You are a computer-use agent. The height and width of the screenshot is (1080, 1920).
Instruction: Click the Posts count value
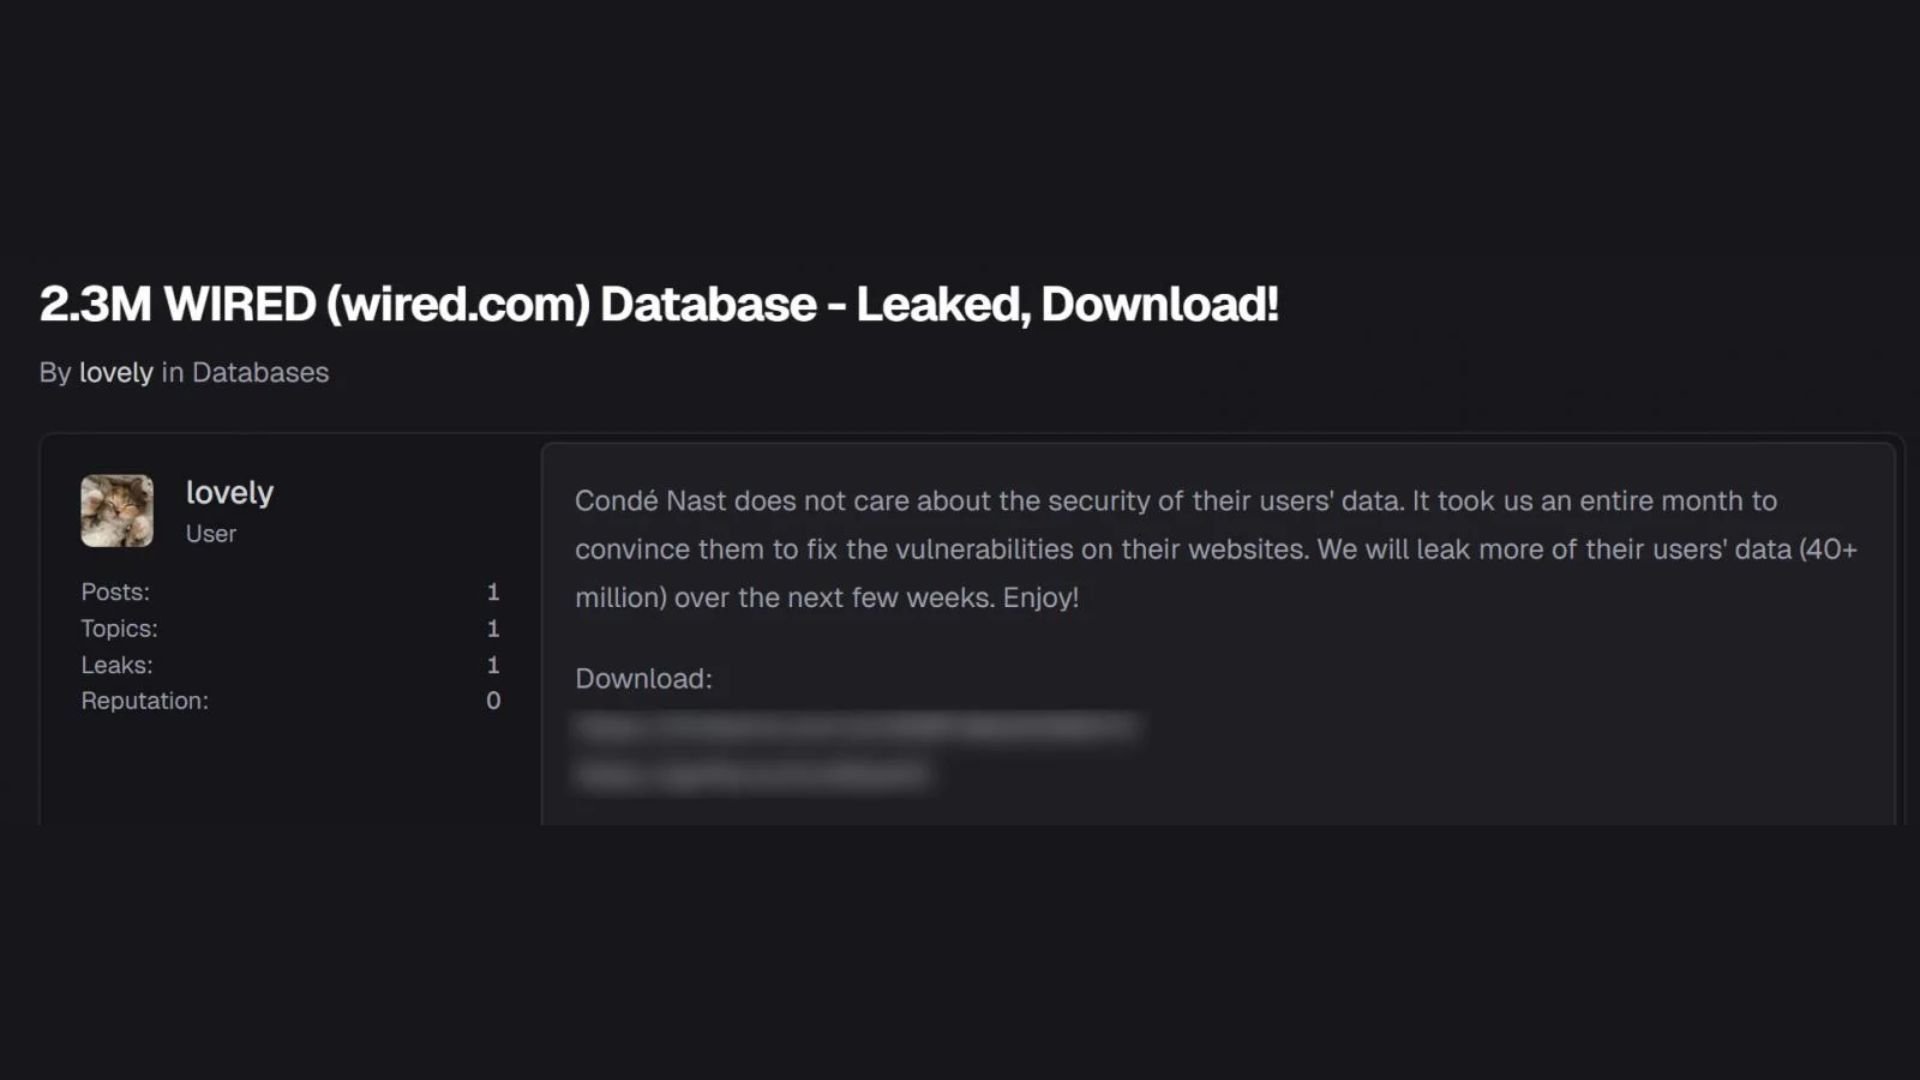(493, 592)
